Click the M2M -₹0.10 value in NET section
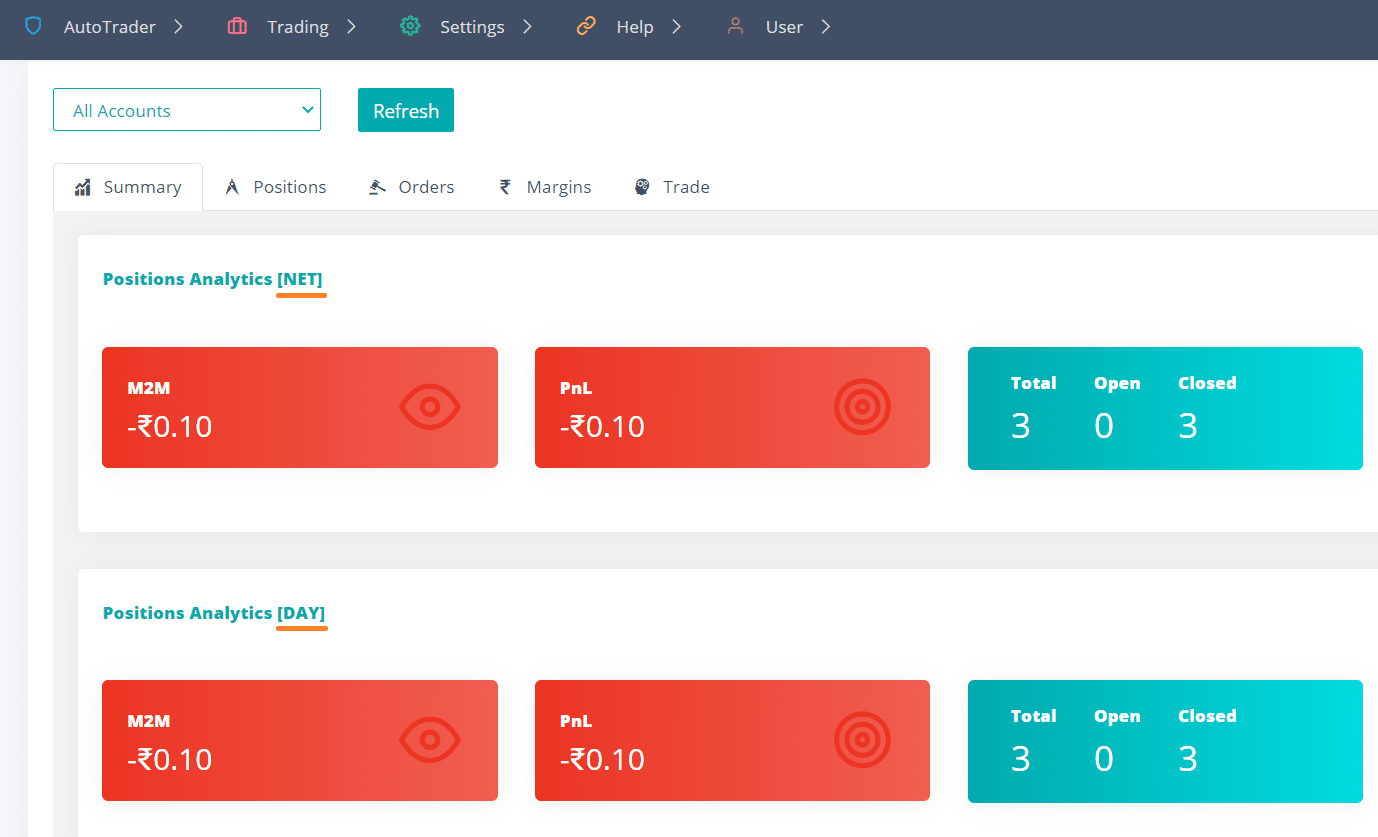Viewport: 1378px width, 837px height. (x=170, y=427)
